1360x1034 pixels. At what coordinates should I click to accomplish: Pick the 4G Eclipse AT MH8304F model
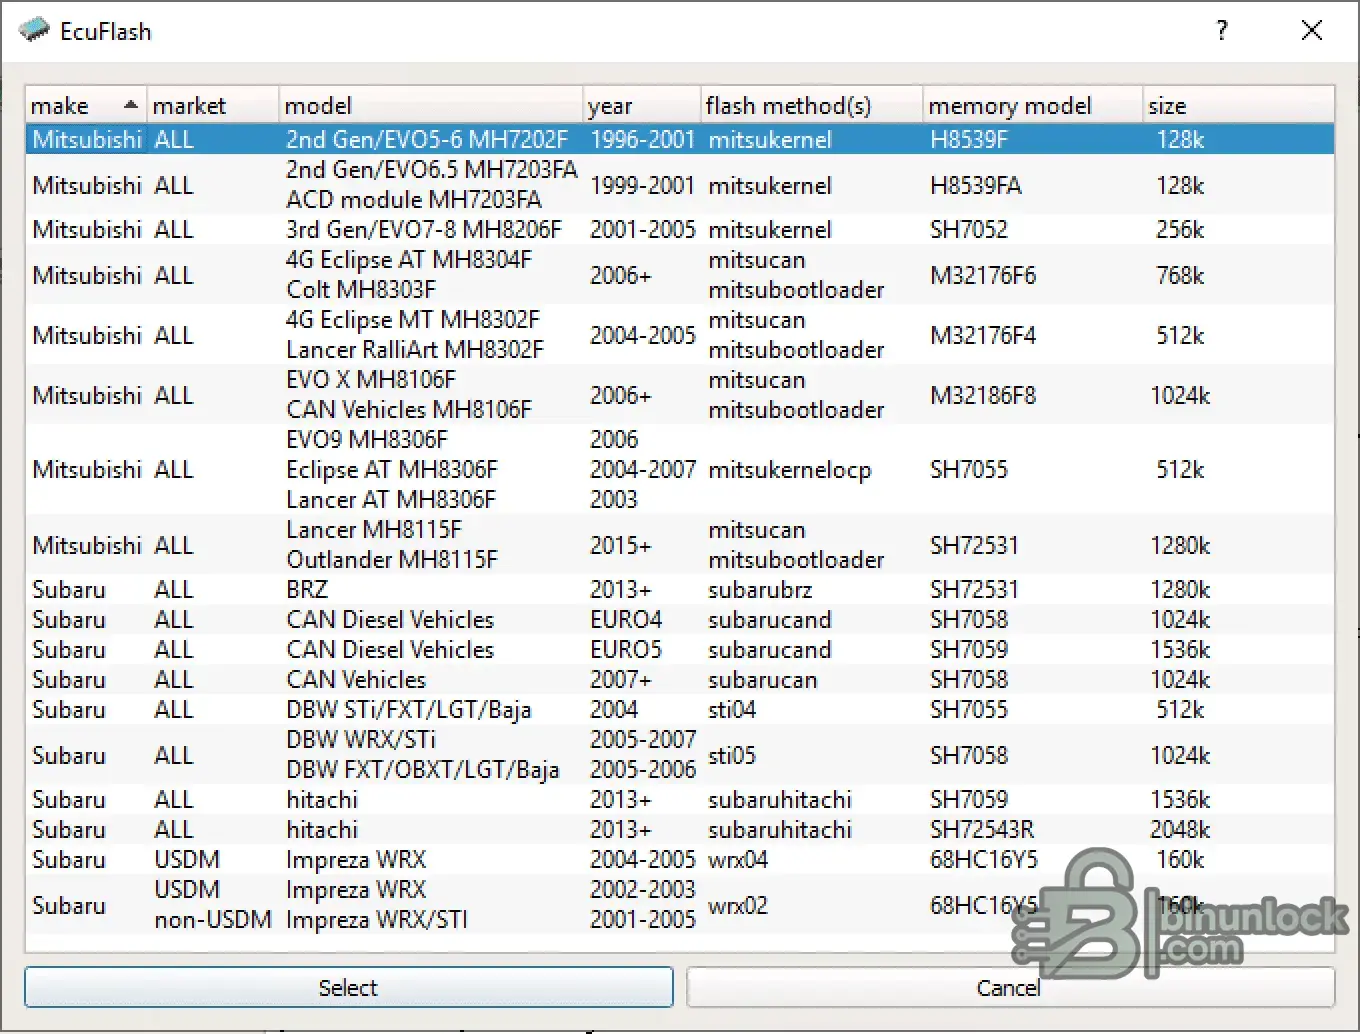tap(409, 259)
